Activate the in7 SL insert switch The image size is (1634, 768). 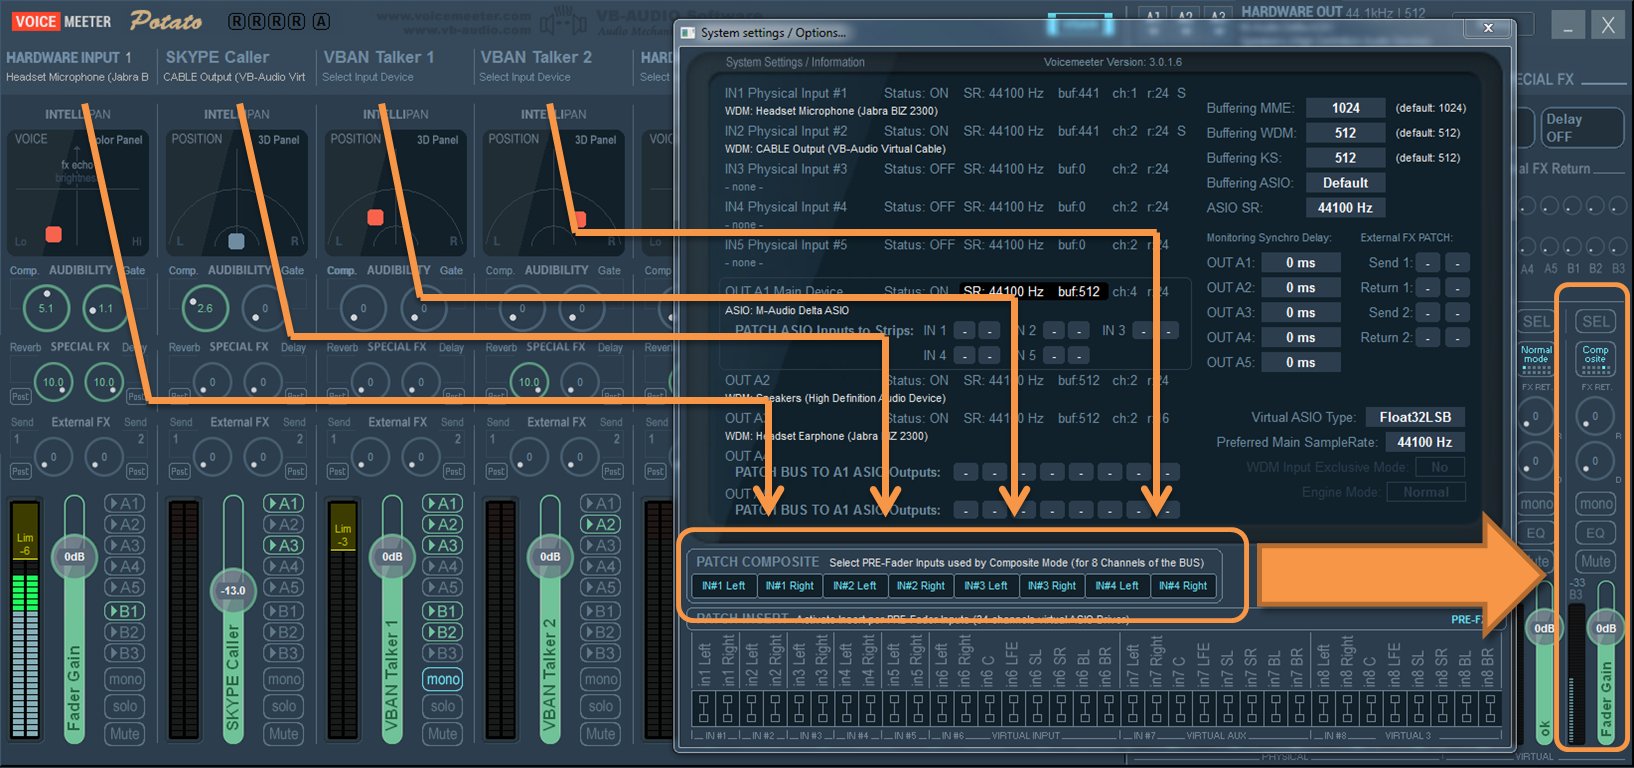(x=1228, y=710)
